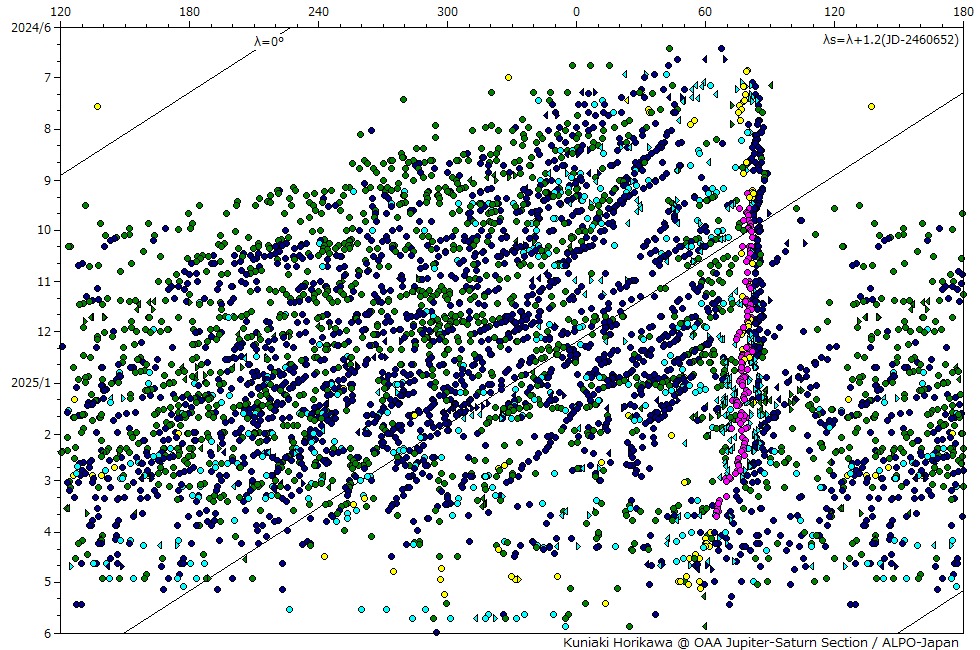Select month 12 on the vertical axis
The image size is (980, 650).
click(43, 331)
